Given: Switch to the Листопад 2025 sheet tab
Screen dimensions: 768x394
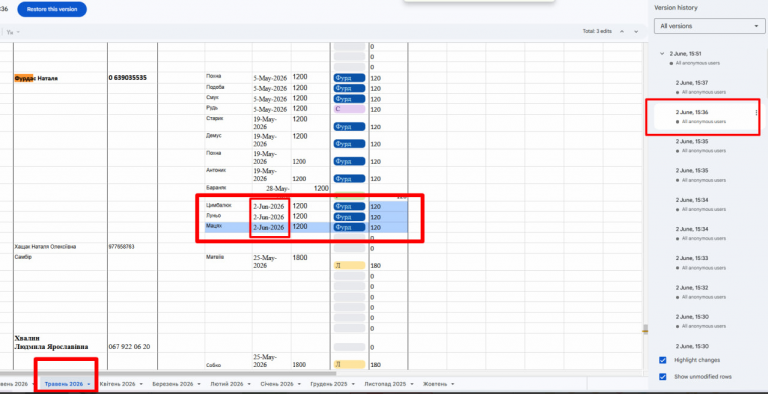Looking at the screenshot, I should [x=385, y=384].
